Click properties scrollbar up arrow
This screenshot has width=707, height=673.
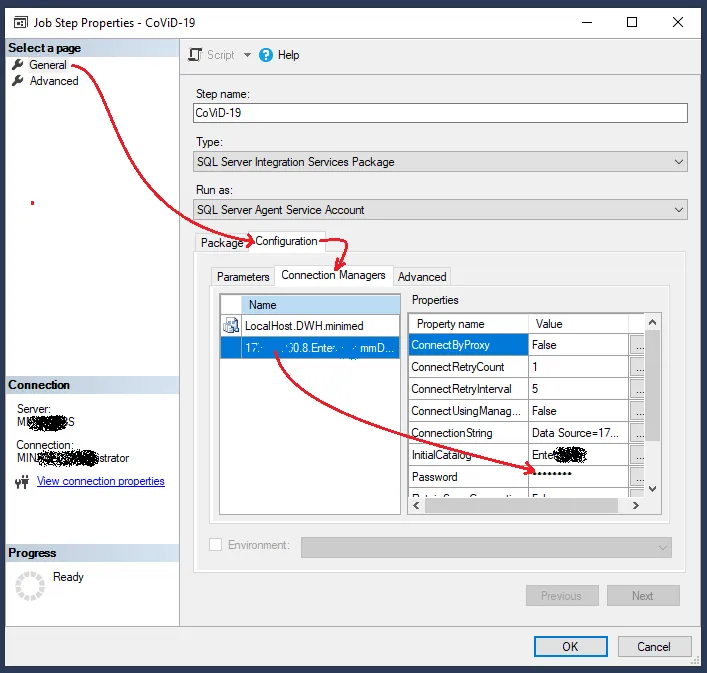click(x=652, y=322)
